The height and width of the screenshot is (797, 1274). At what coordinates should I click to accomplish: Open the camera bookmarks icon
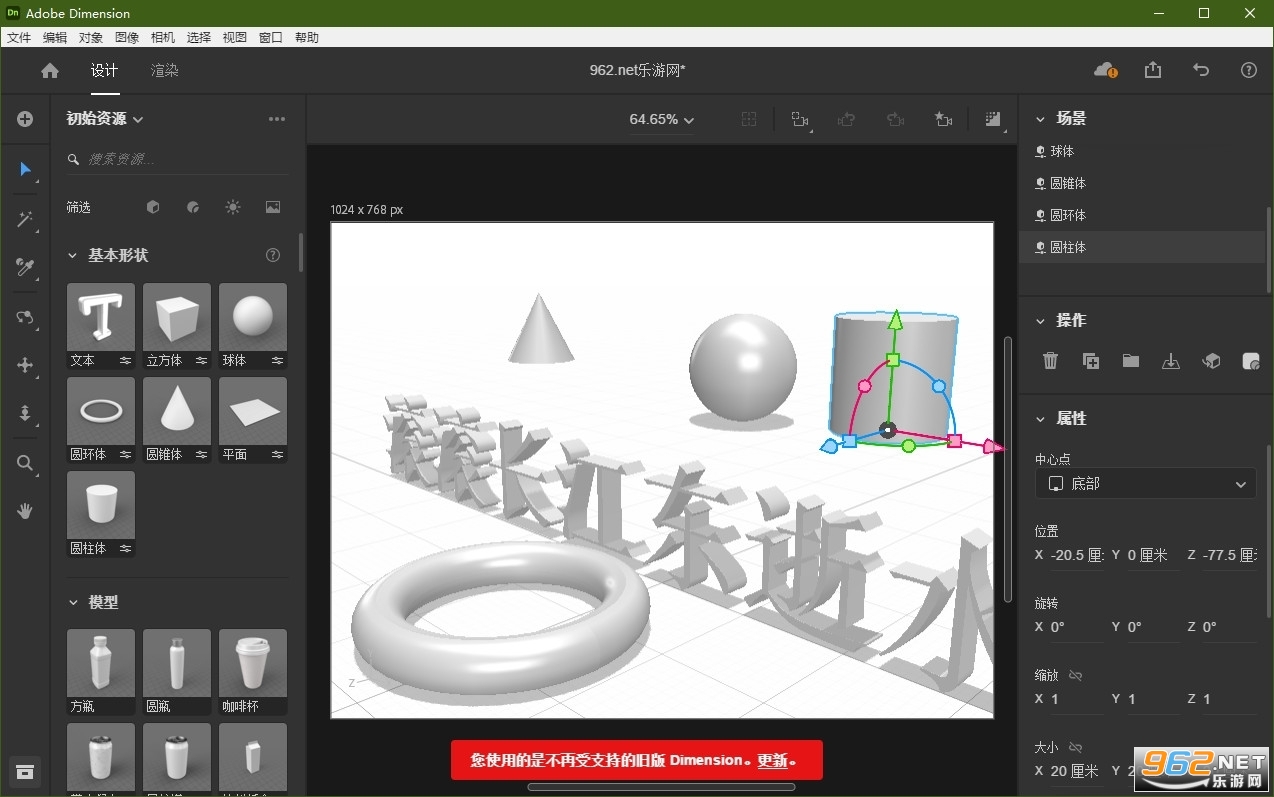point(943,119)
